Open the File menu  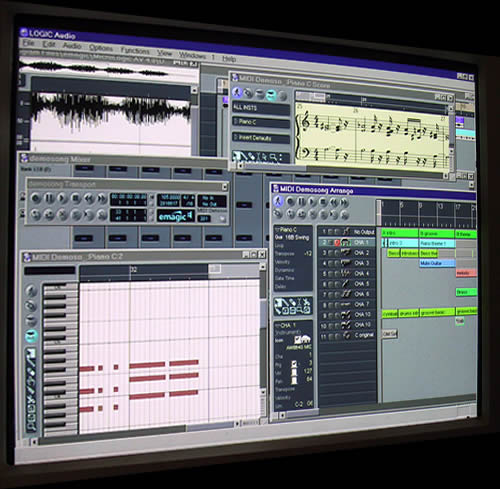pos(28,43)
